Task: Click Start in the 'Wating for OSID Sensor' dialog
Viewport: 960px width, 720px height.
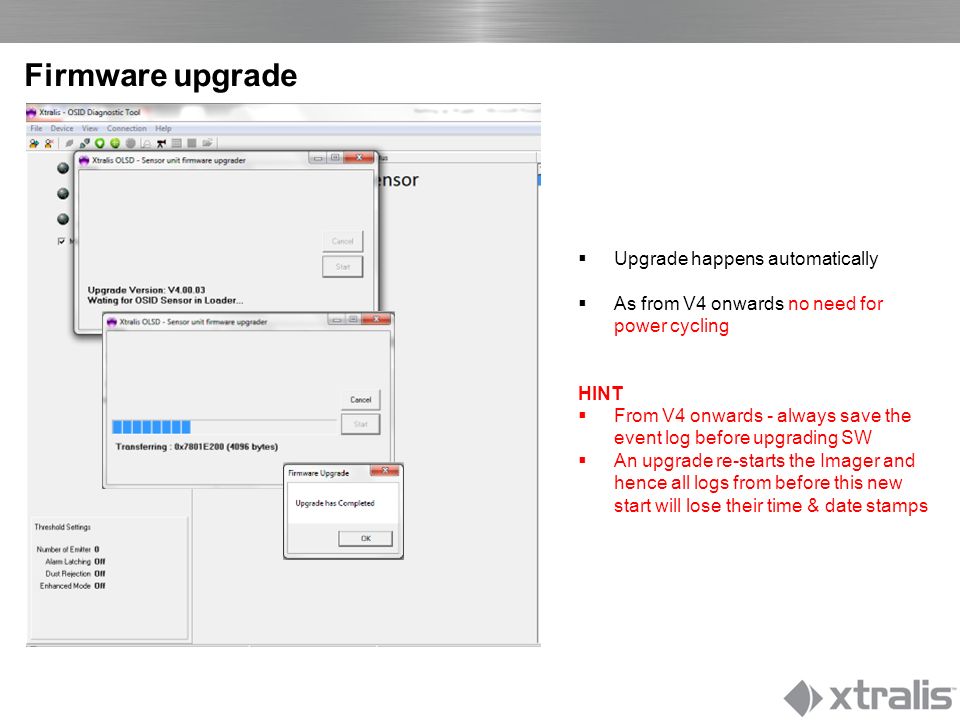Action: [x=343, y=266]
